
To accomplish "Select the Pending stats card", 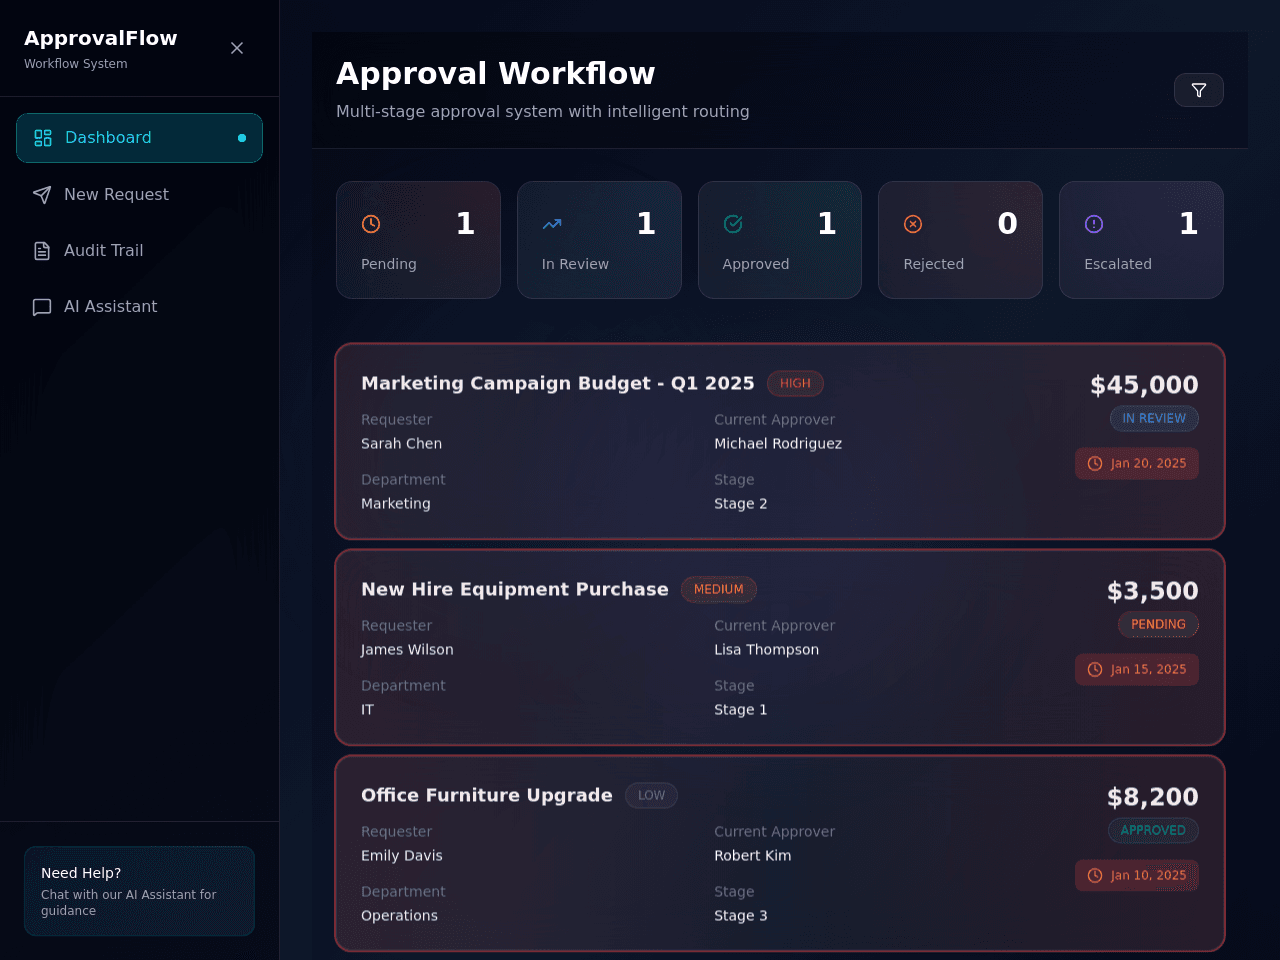I will click(x=418, y=240).
